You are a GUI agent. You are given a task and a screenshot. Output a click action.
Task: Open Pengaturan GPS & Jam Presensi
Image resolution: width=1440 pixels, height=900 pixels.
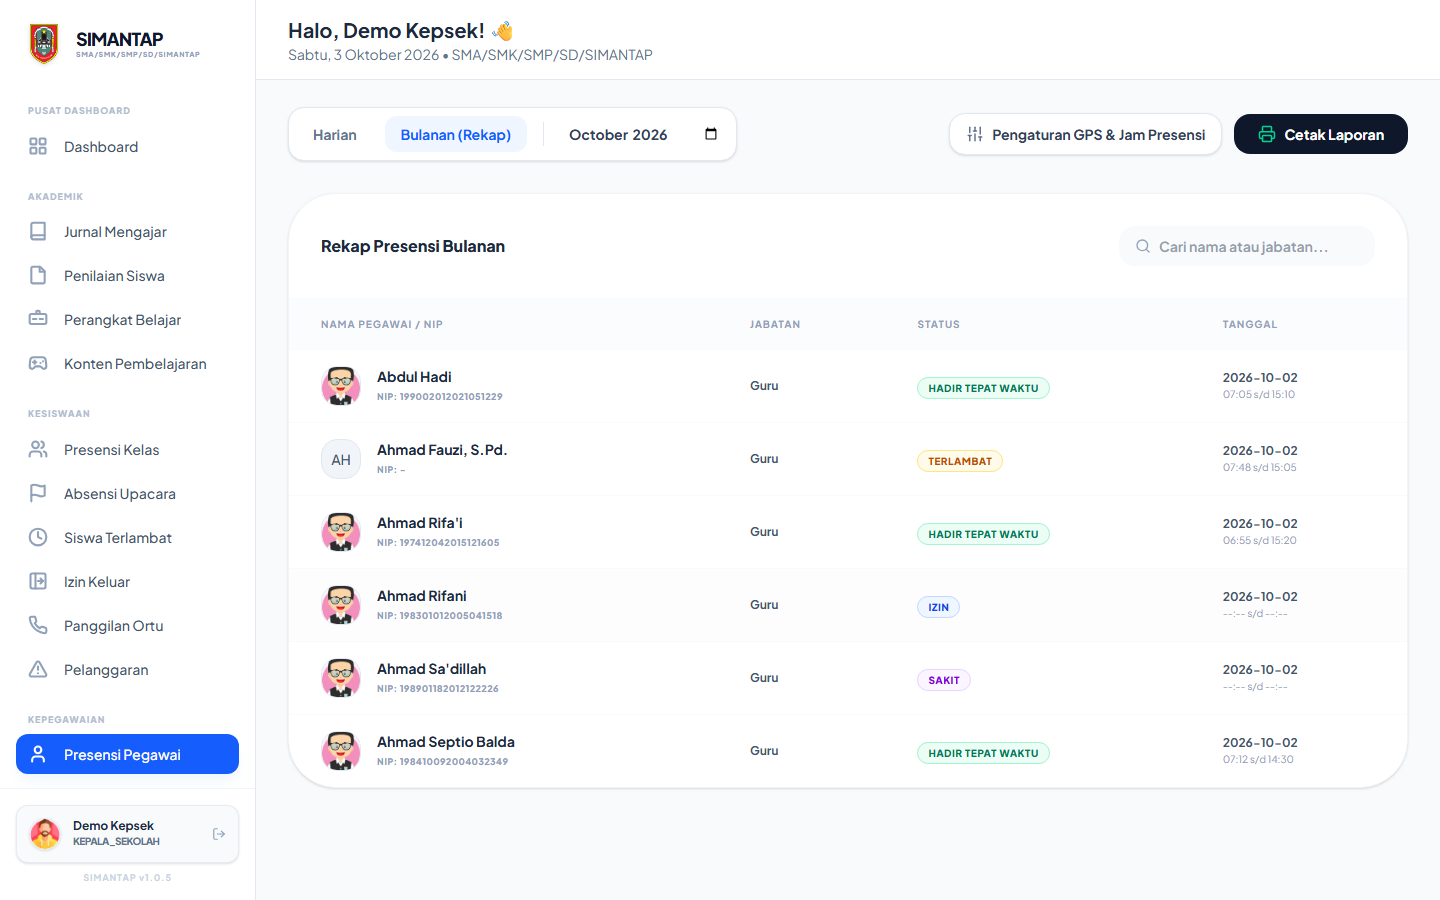[1085, 134]
